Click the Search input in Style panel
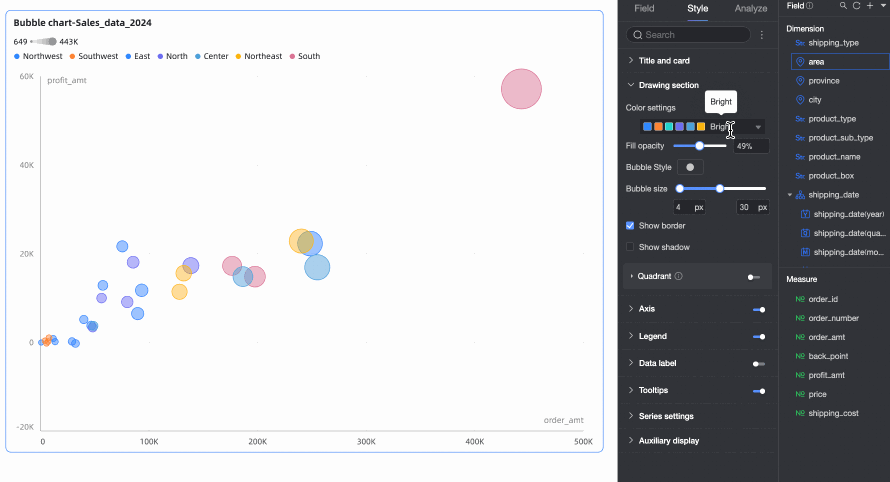 click(689, 35)
